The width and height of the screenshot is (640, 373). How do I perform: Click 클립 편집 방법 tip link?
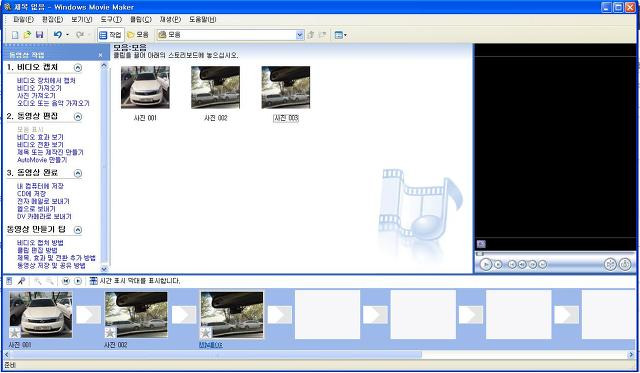tap(37, 250)
